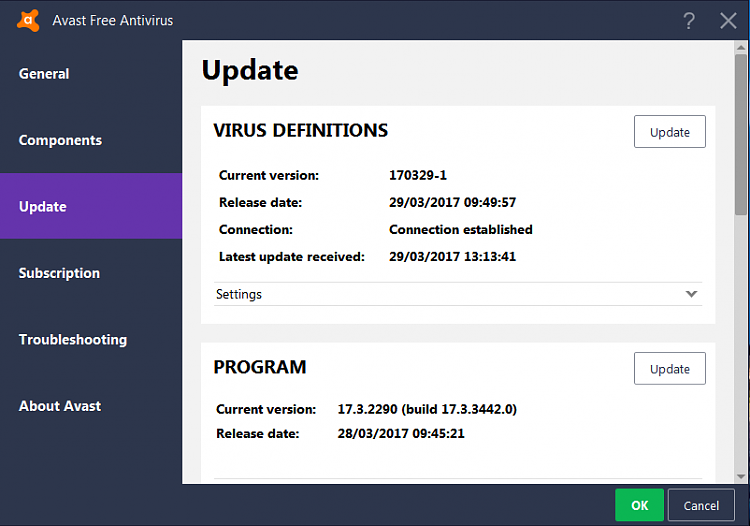Click the Program Update button
Viewport: 750px width, 526px height.
click(670, 369)
